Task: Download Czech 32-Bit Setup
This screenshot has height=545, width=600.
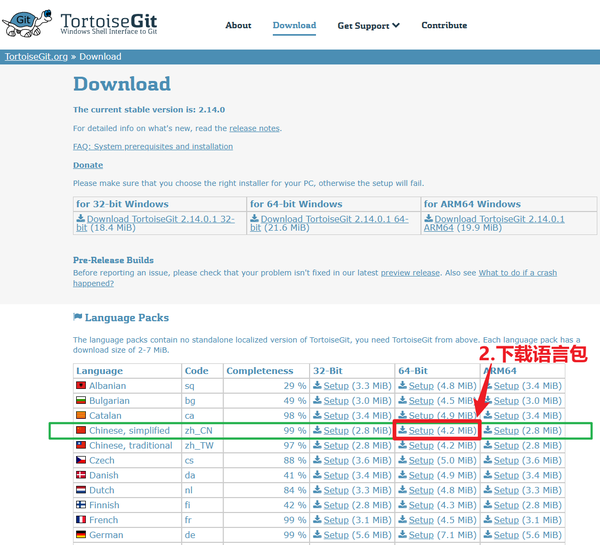Action: [336, 460]
